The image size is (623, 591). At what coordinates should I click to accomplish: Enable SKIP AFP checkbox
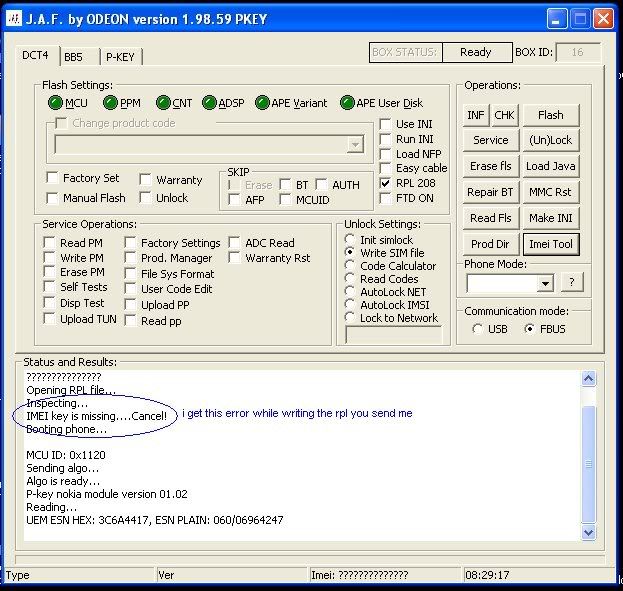(234, 200)
